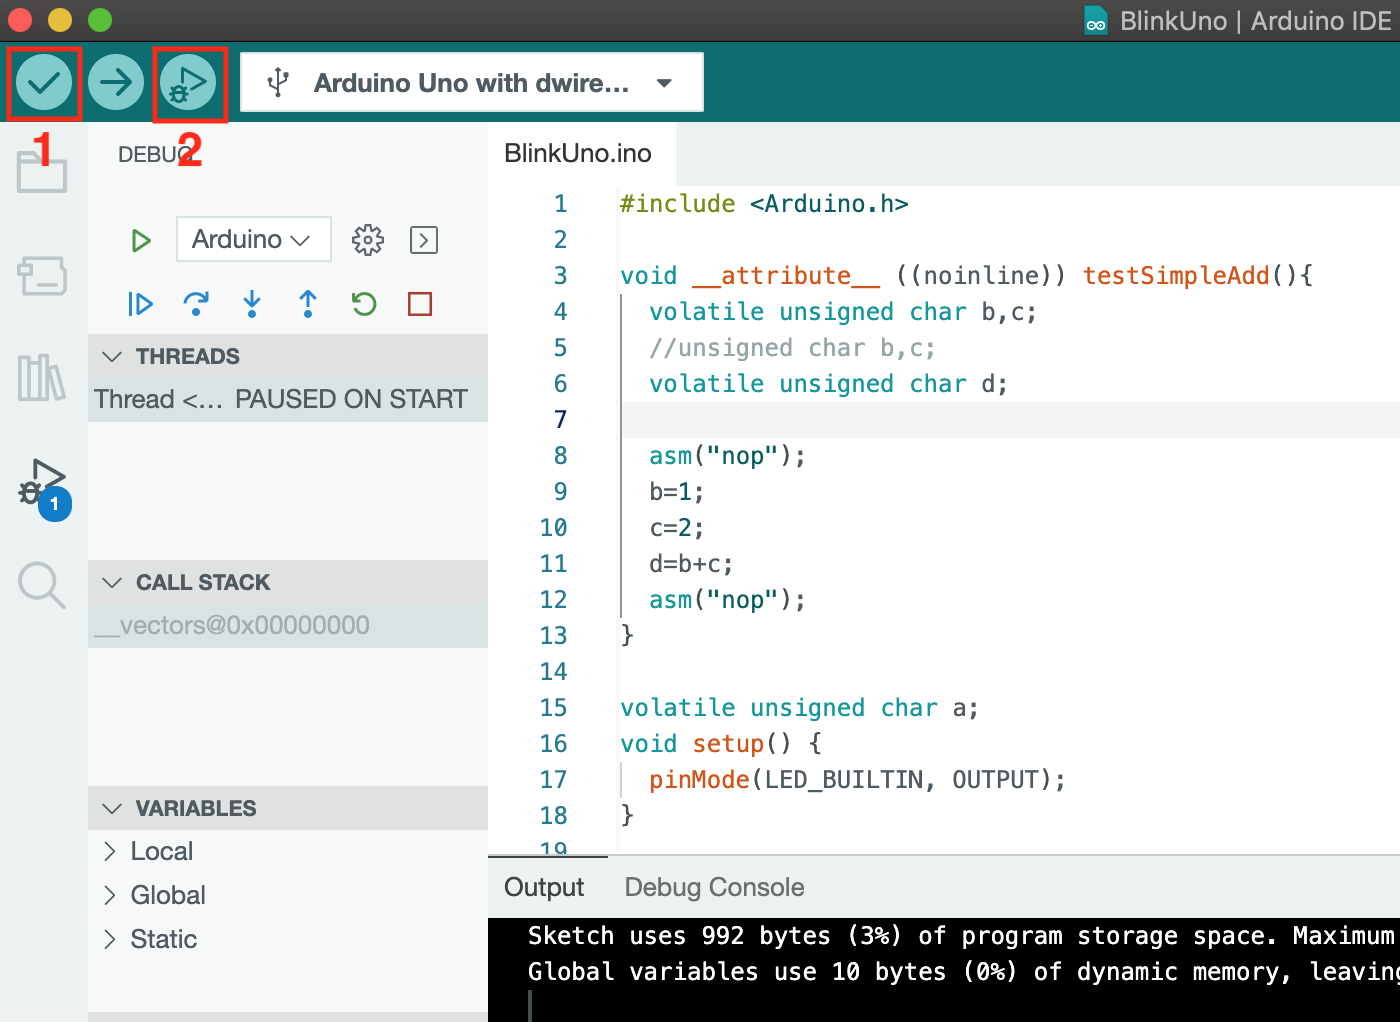Click the commented '//unsigned char b,c;' line
1400x1022 pixels.
point(792,348)
